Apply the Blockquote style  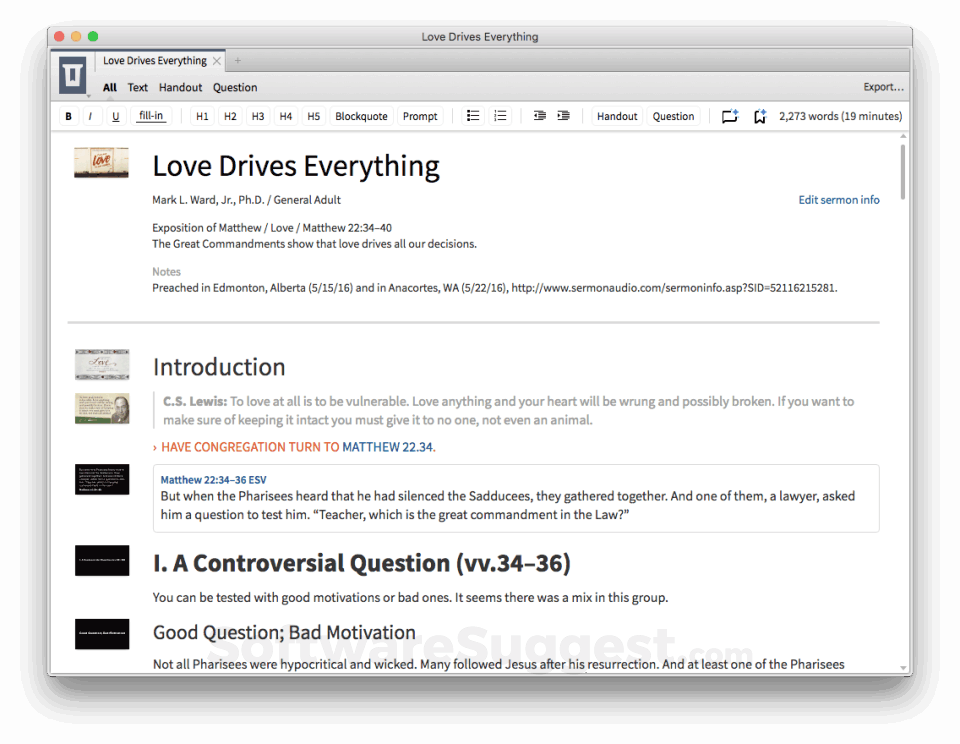pos(361,116)
